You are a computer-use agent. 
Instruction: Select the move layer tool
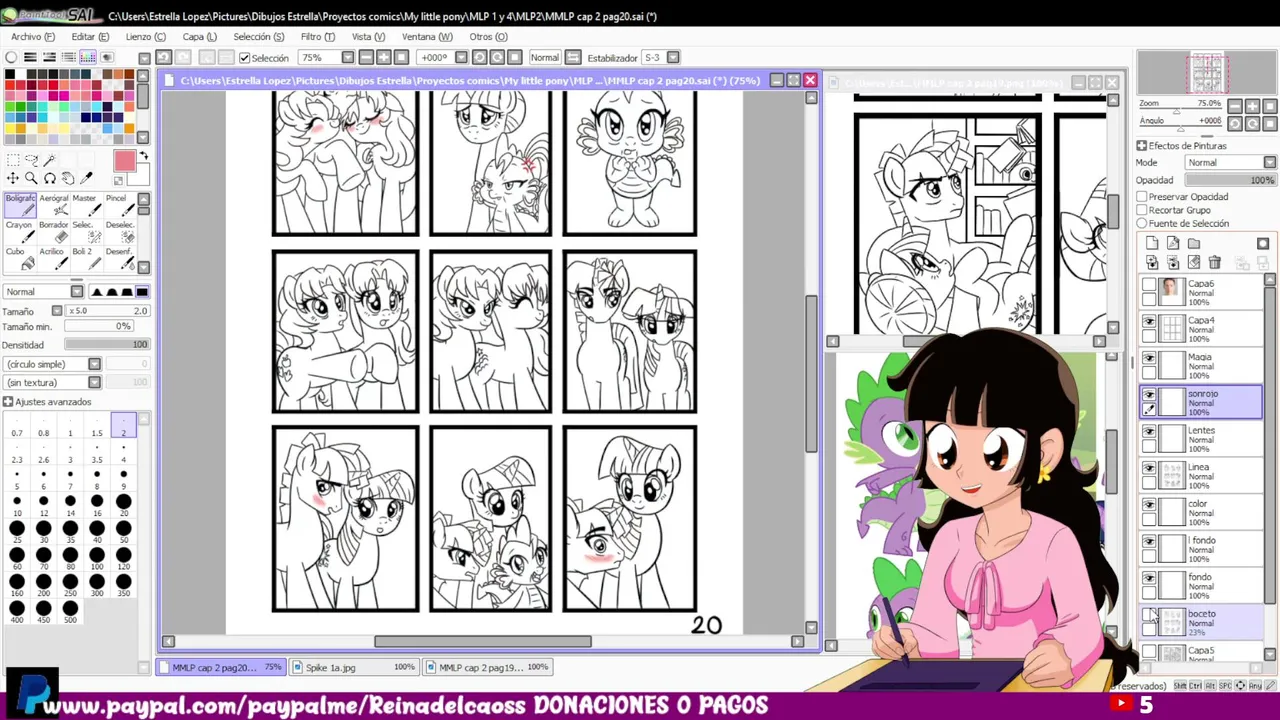pyautogui.click(x=13, y=178)
